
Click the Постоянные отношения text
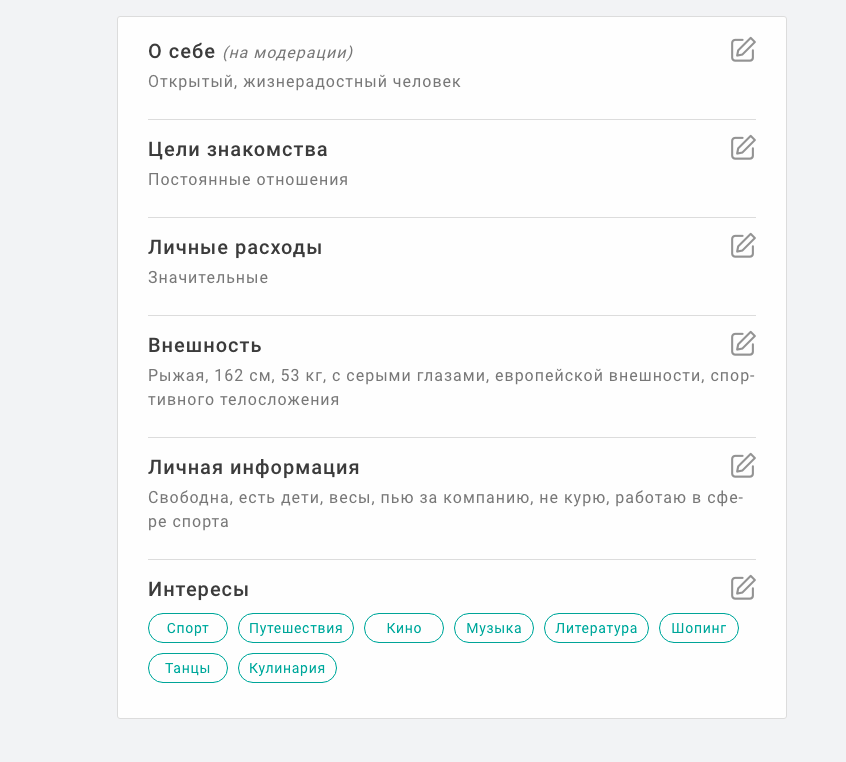[x=248, y=180]
